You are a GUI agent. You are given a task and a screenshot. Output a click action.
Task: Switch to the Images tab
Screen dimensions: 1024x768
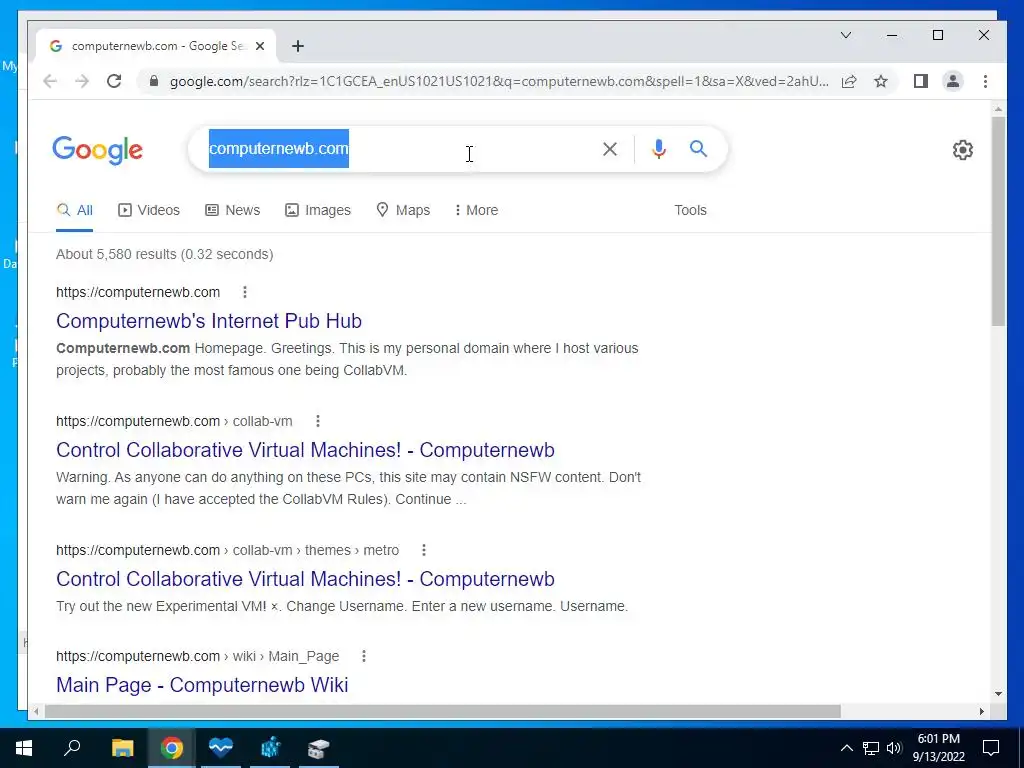click(x=318, y=210)
